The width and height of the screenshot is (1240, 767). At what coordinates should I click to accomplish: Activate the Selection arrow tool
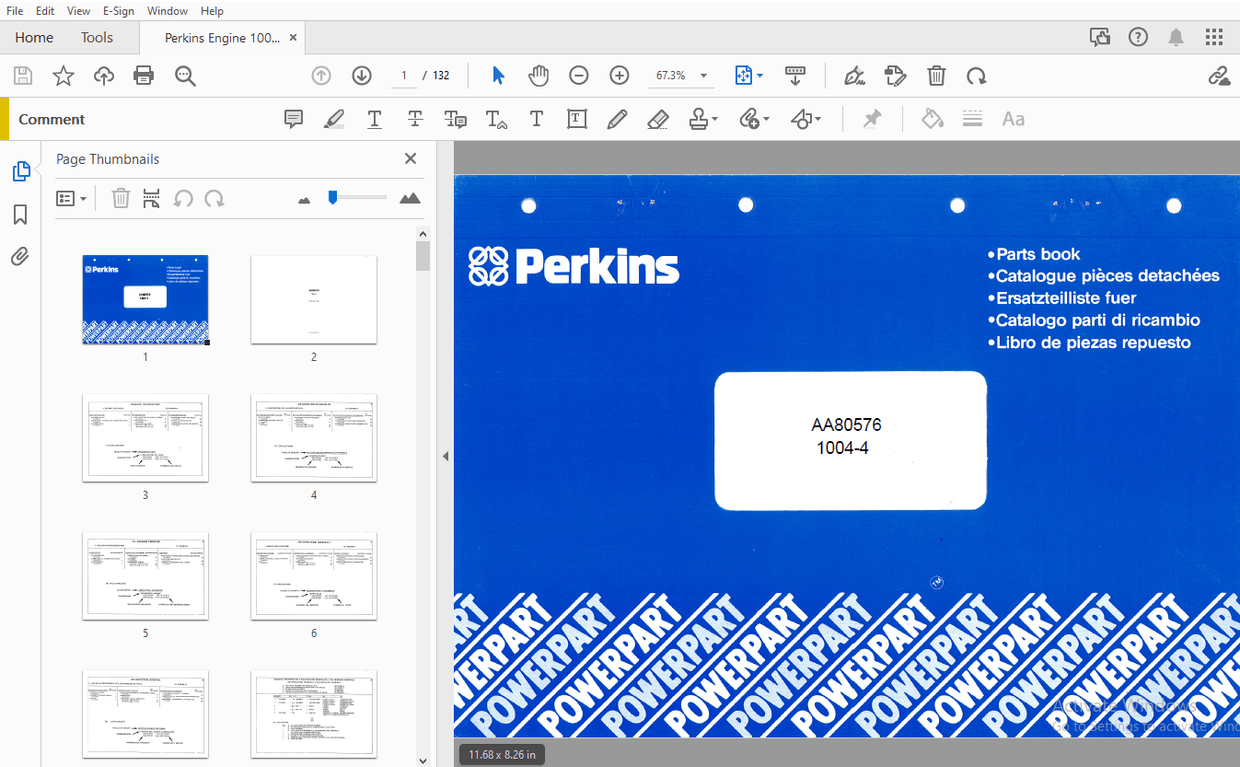click(498, 75)
